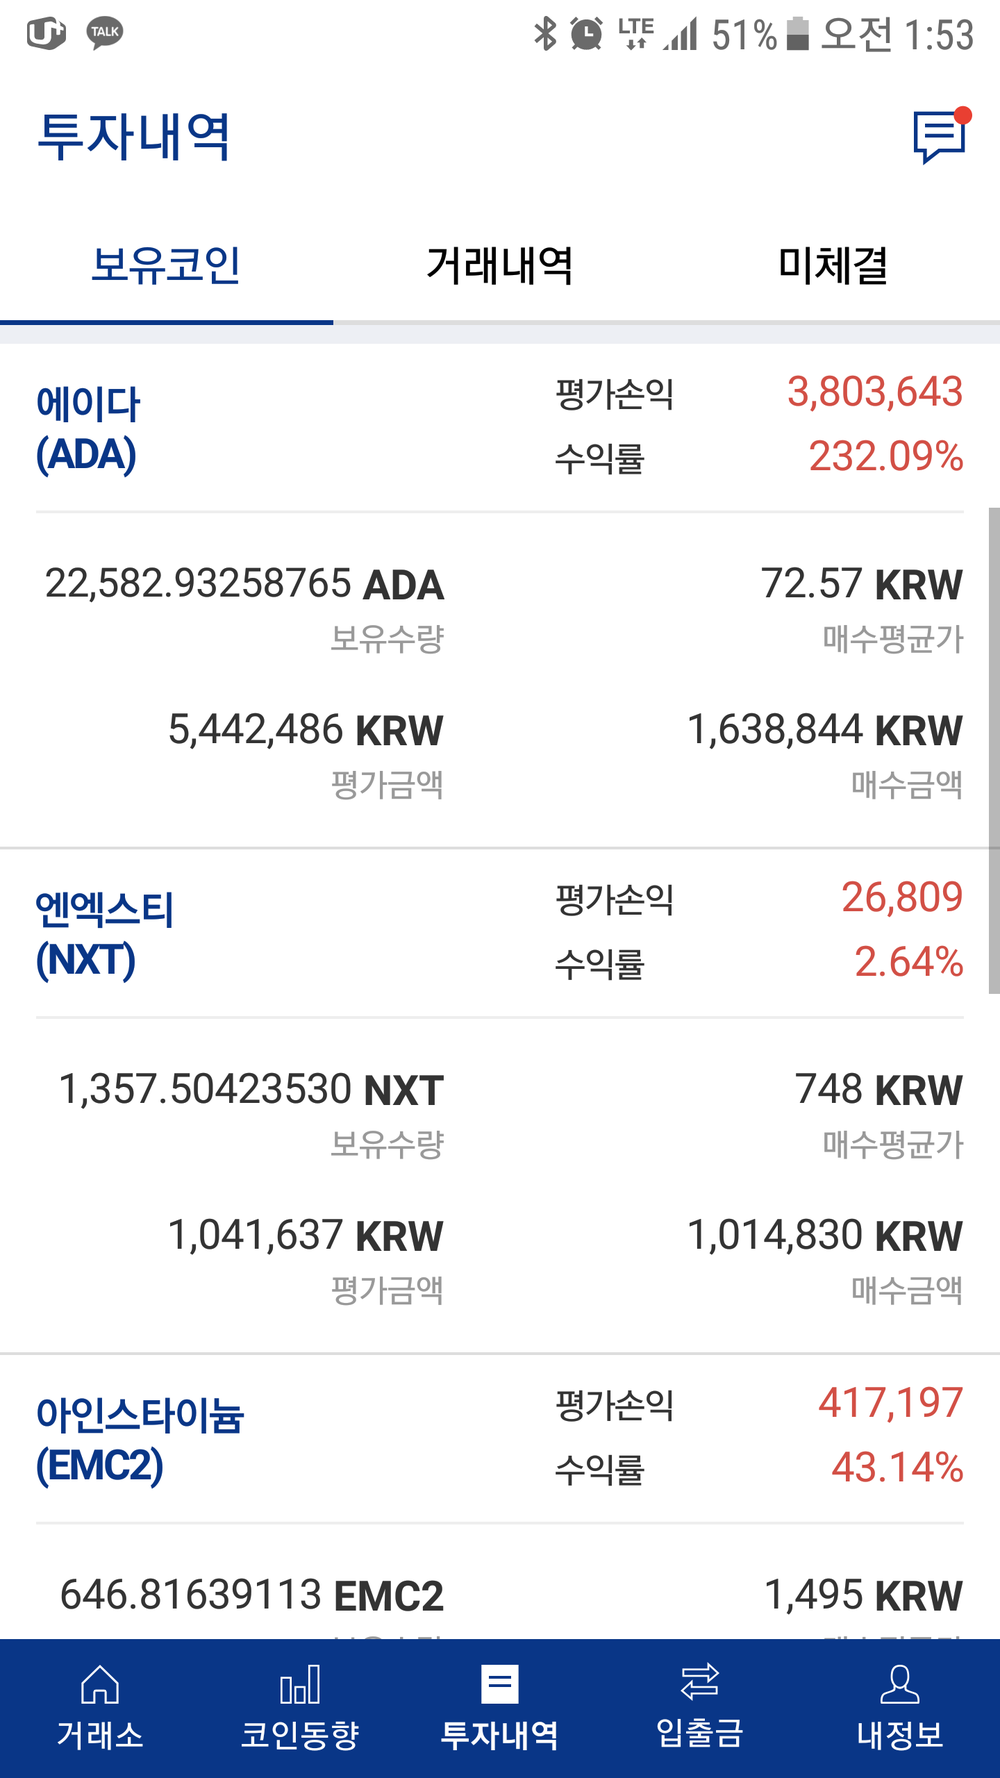This screenshot has height=1778, width=1000.
Task: Open the 에이다 (ADA) coin entry
Action: point(88,429)
